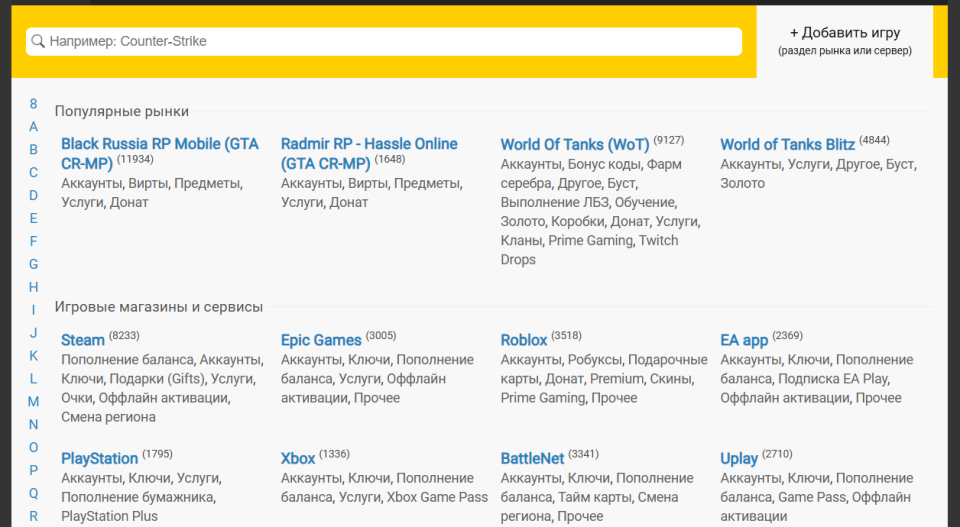Viewport: 960px width, 527px height.
Task: Open Очки under Steam
Action: (76, 398)
